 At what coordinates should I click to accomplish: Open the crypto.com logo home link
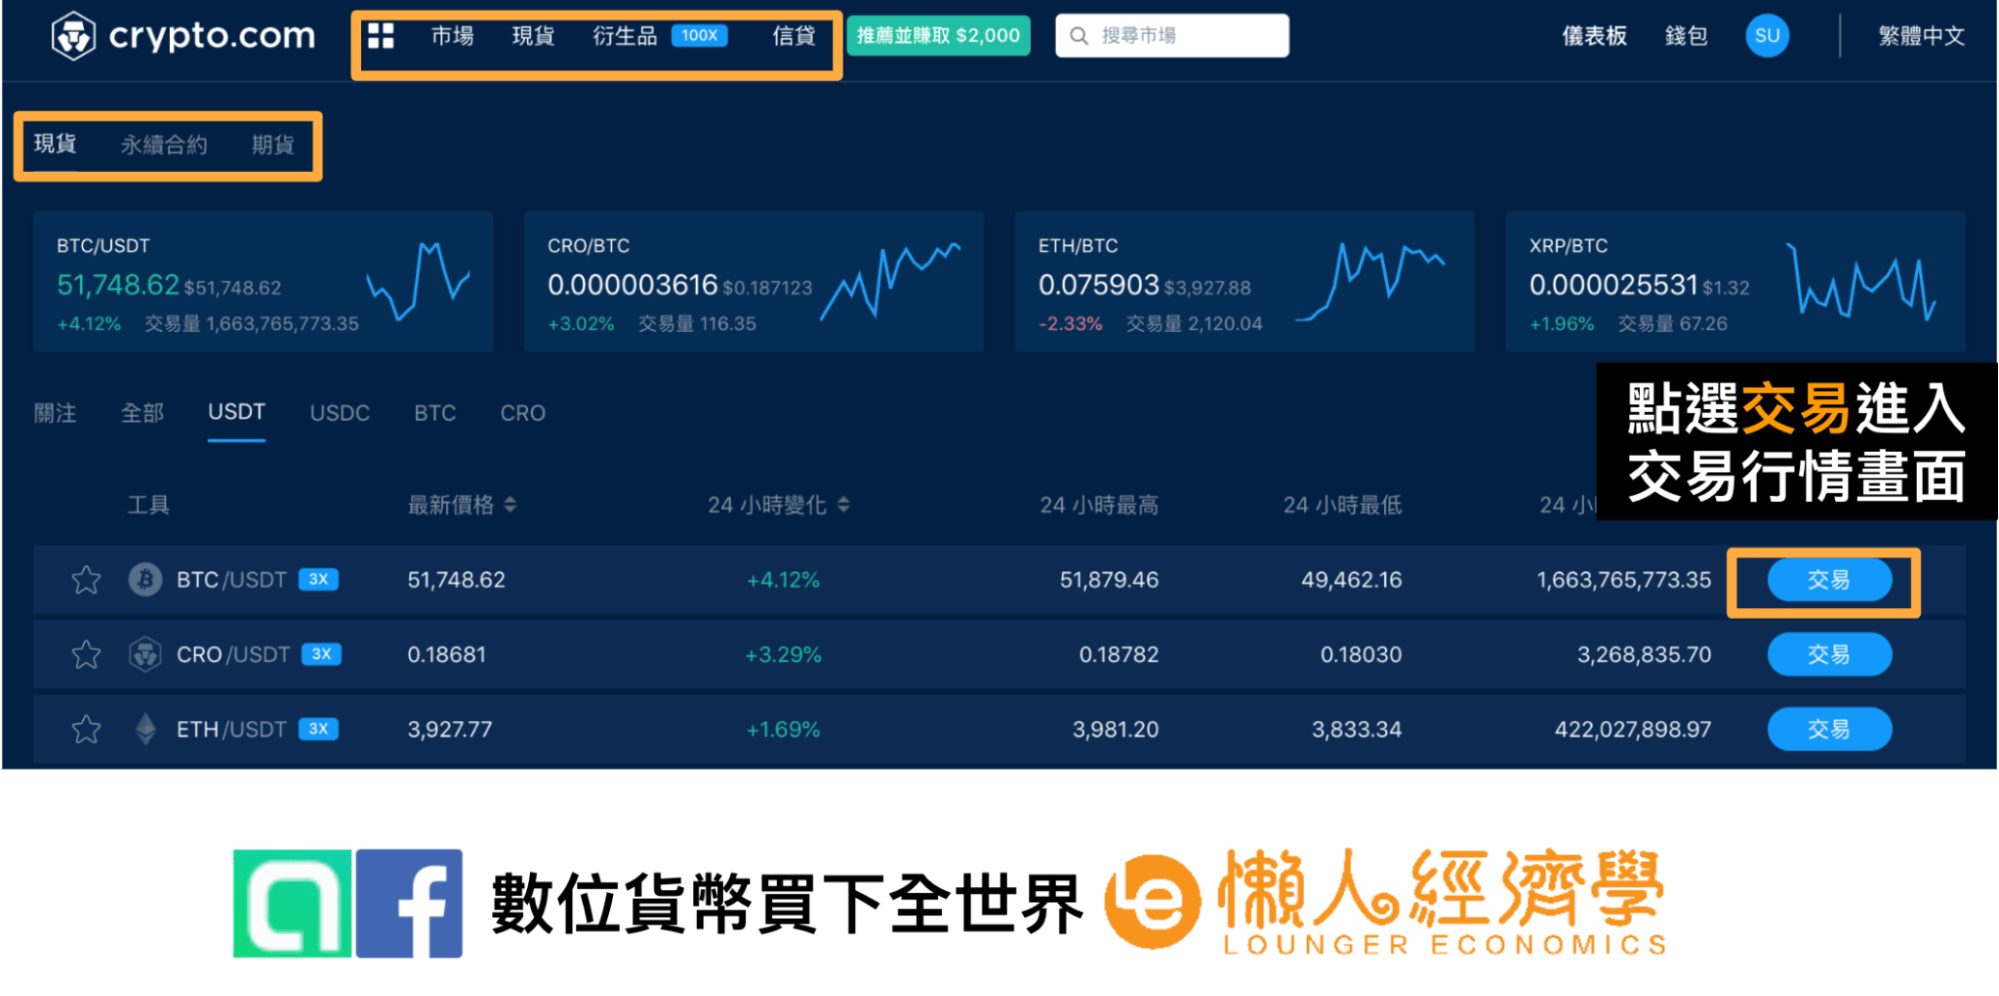pyautogui.click(x=183, y=36)
